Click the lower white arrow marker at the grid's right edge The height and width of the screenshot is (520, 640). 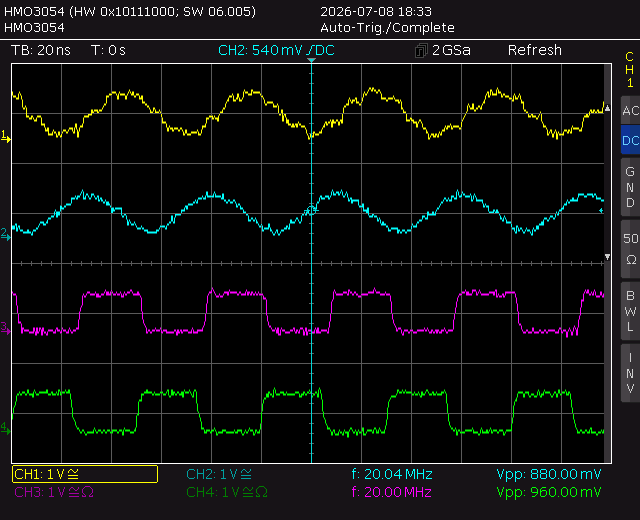click(x=607, y=257)
